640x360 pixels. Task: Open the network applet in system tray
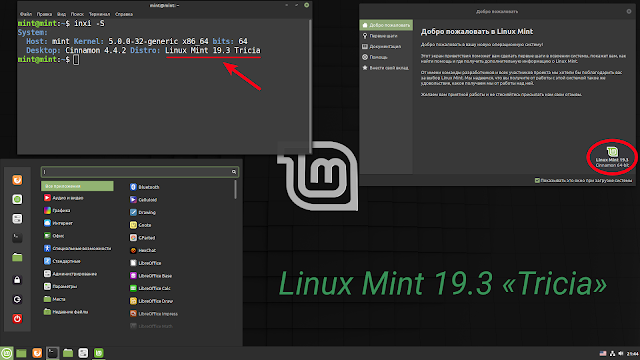[x=612, y=353]
